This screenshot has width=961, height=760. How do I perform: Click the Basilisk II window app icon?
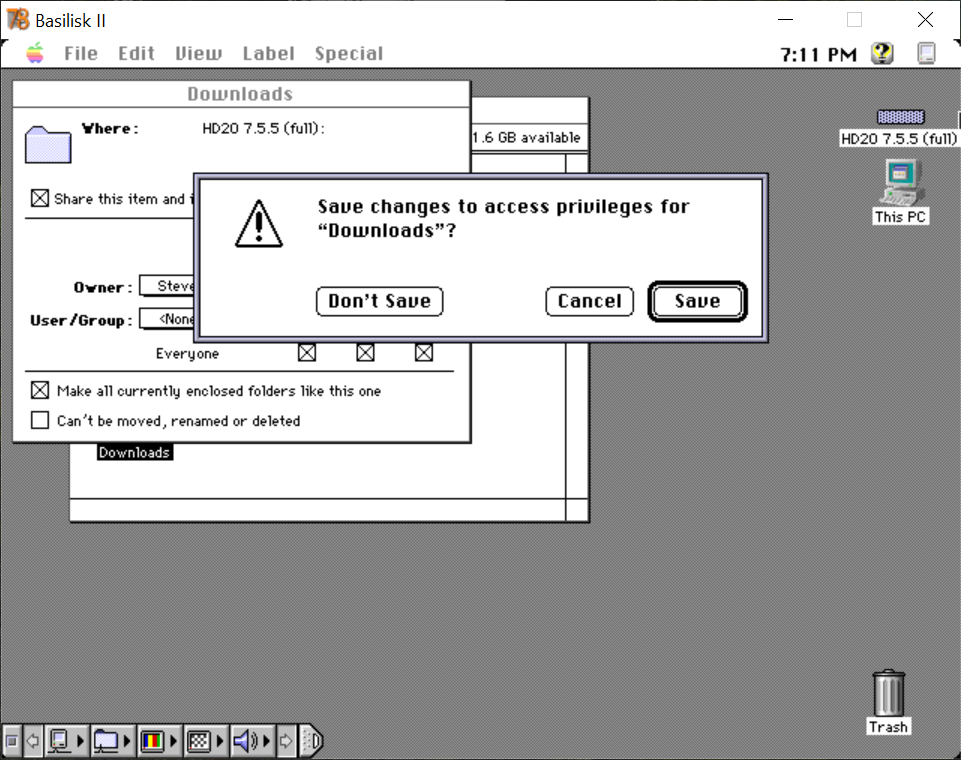(18, 20)
